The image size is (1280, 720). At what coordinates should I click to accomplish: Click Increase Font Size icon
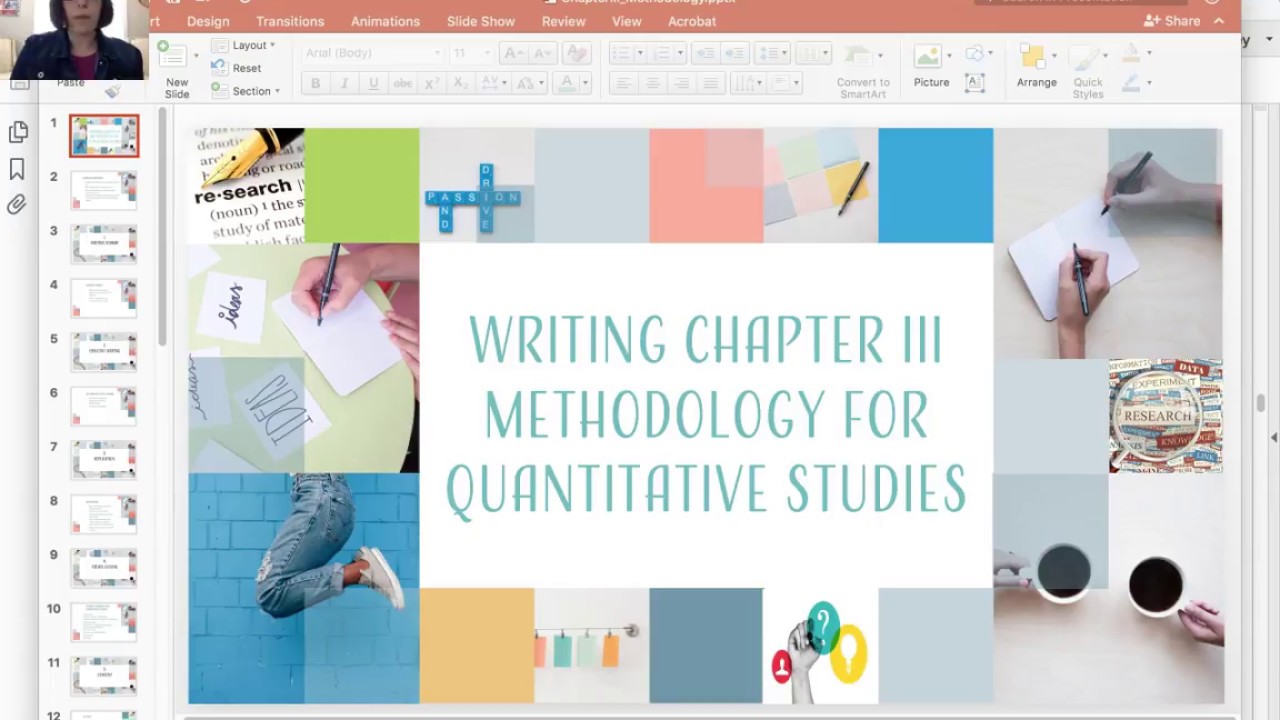[513, 53]
